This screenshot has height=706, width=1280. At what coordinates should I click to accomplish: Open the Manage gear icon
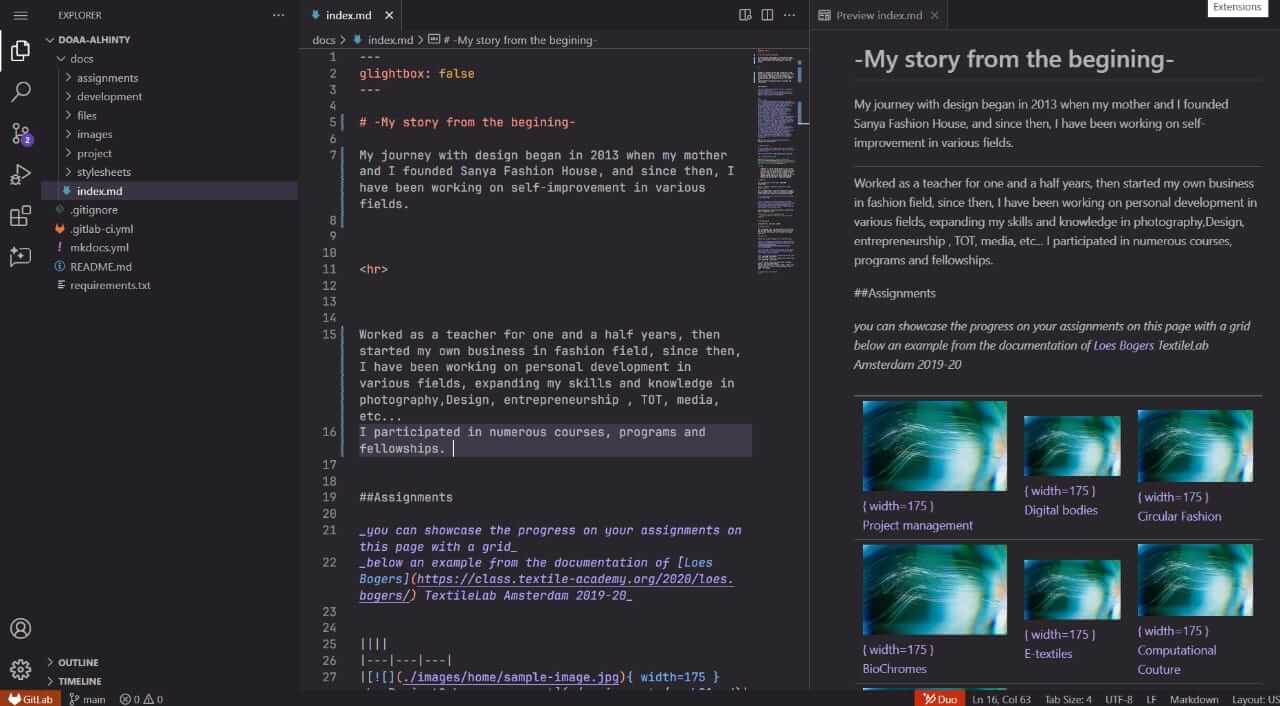pyautogui.click(x=20, y=670)
